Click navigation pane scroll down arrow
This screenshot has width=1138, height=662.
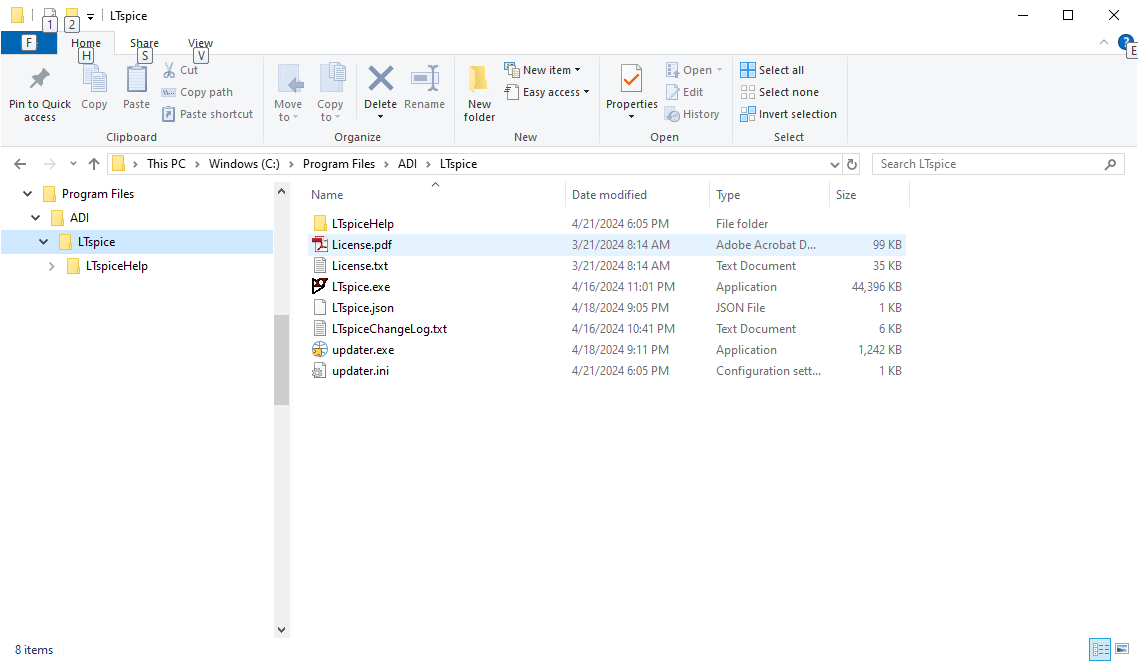pyautogui.click(x=282, y=630)
